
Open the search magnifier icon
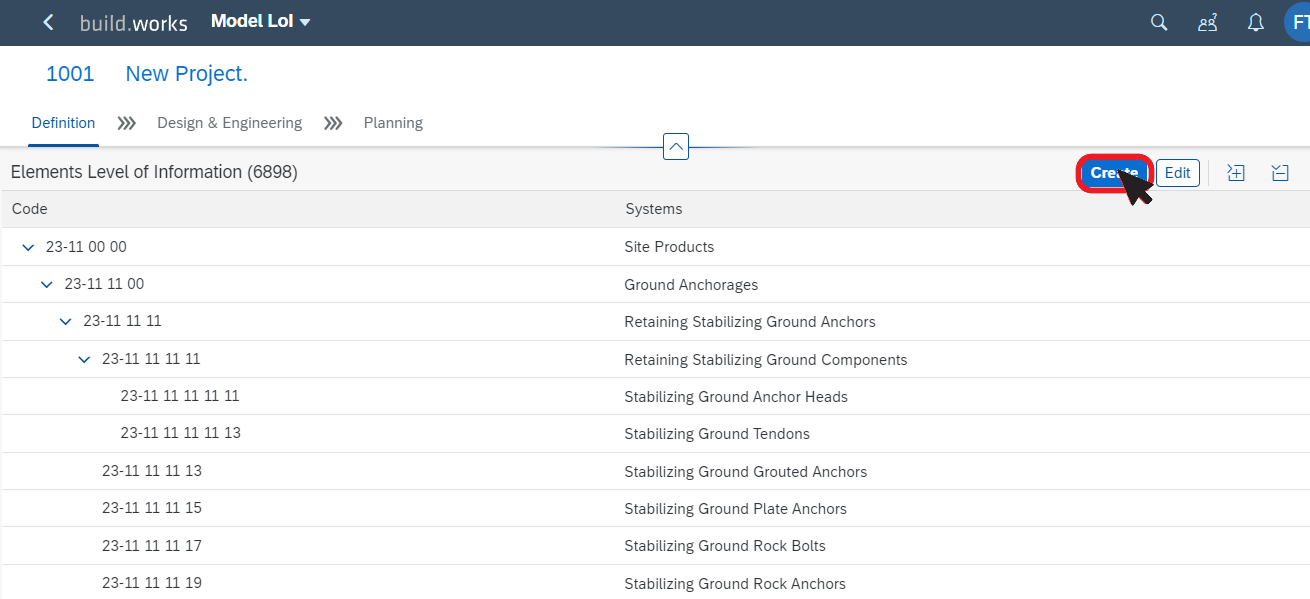tap(1159, 22)
